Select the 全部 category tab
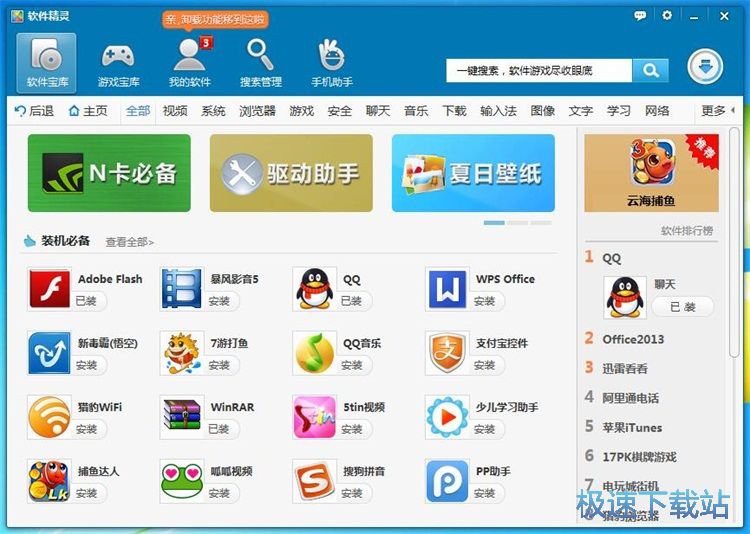 138,111
